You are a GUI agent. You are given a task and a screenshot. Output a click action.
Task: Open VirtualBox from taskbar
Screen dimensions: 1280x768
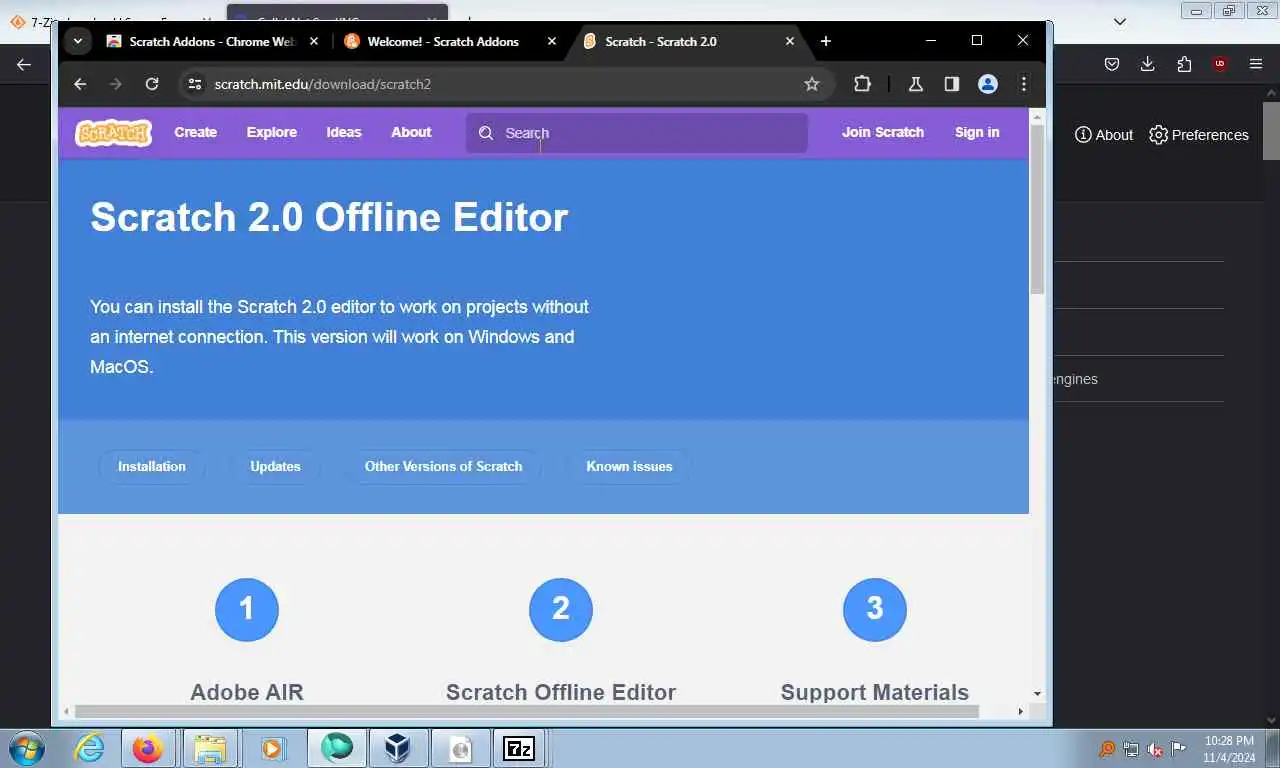click(x=398, y=748)
